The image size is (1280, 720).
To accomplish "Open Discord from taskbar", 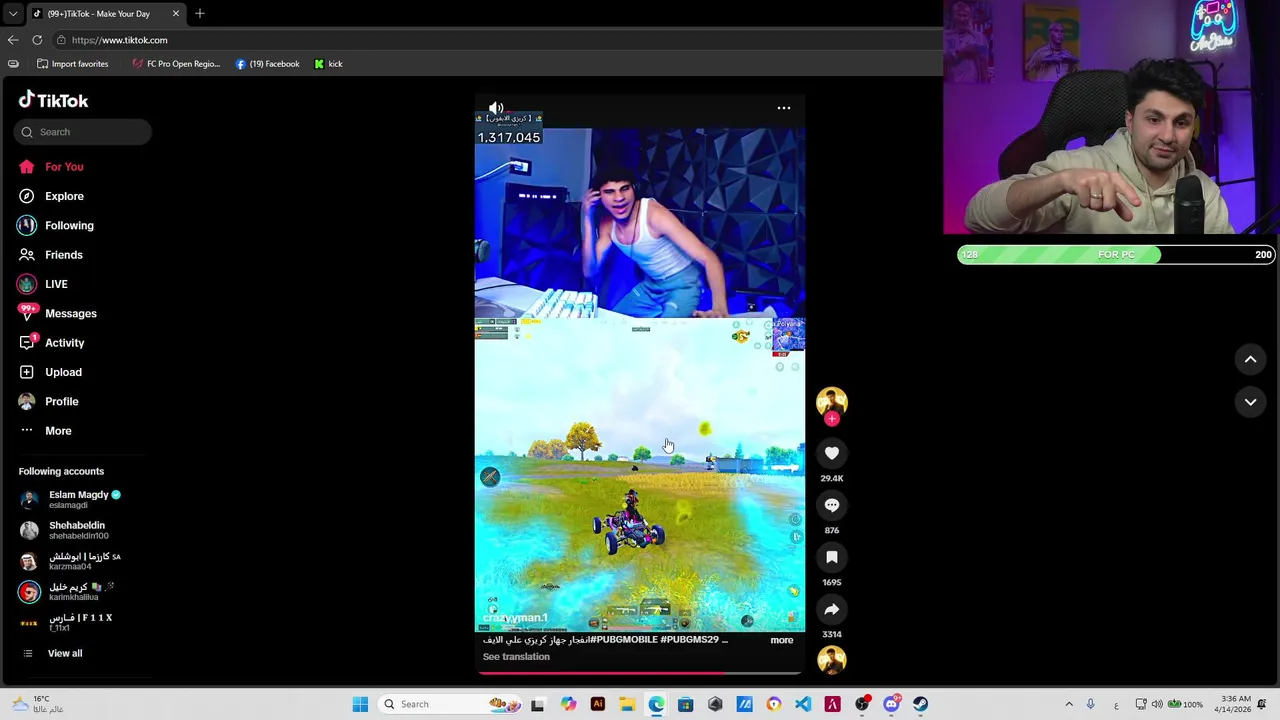I will (x=891, y=704).
